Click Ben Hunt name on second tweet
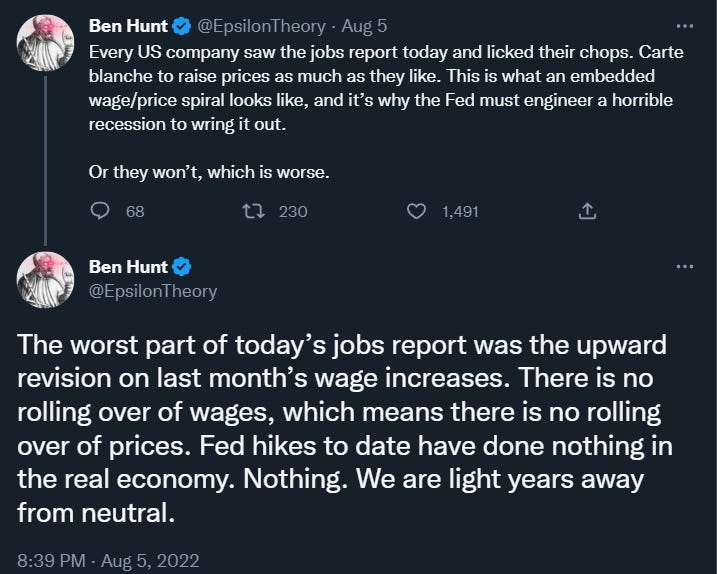The image size is (717, 574). coord(128,267)
